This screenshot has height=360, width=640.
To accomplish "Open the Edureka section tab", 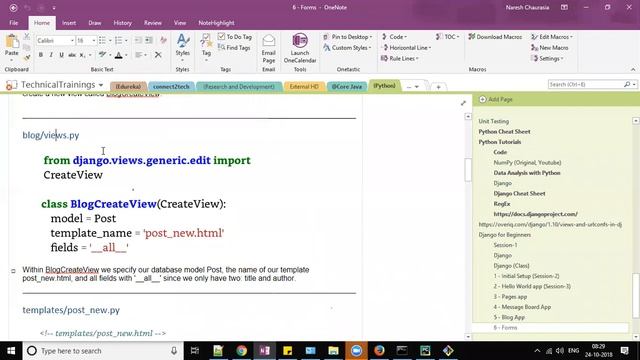I will pos(128,87).
